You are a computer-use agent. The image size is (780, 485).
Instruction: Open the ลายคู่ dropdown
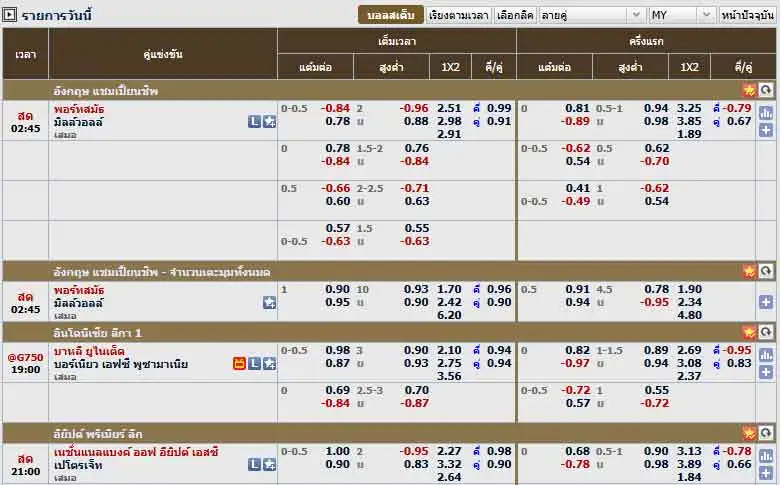tap(592, 15)
